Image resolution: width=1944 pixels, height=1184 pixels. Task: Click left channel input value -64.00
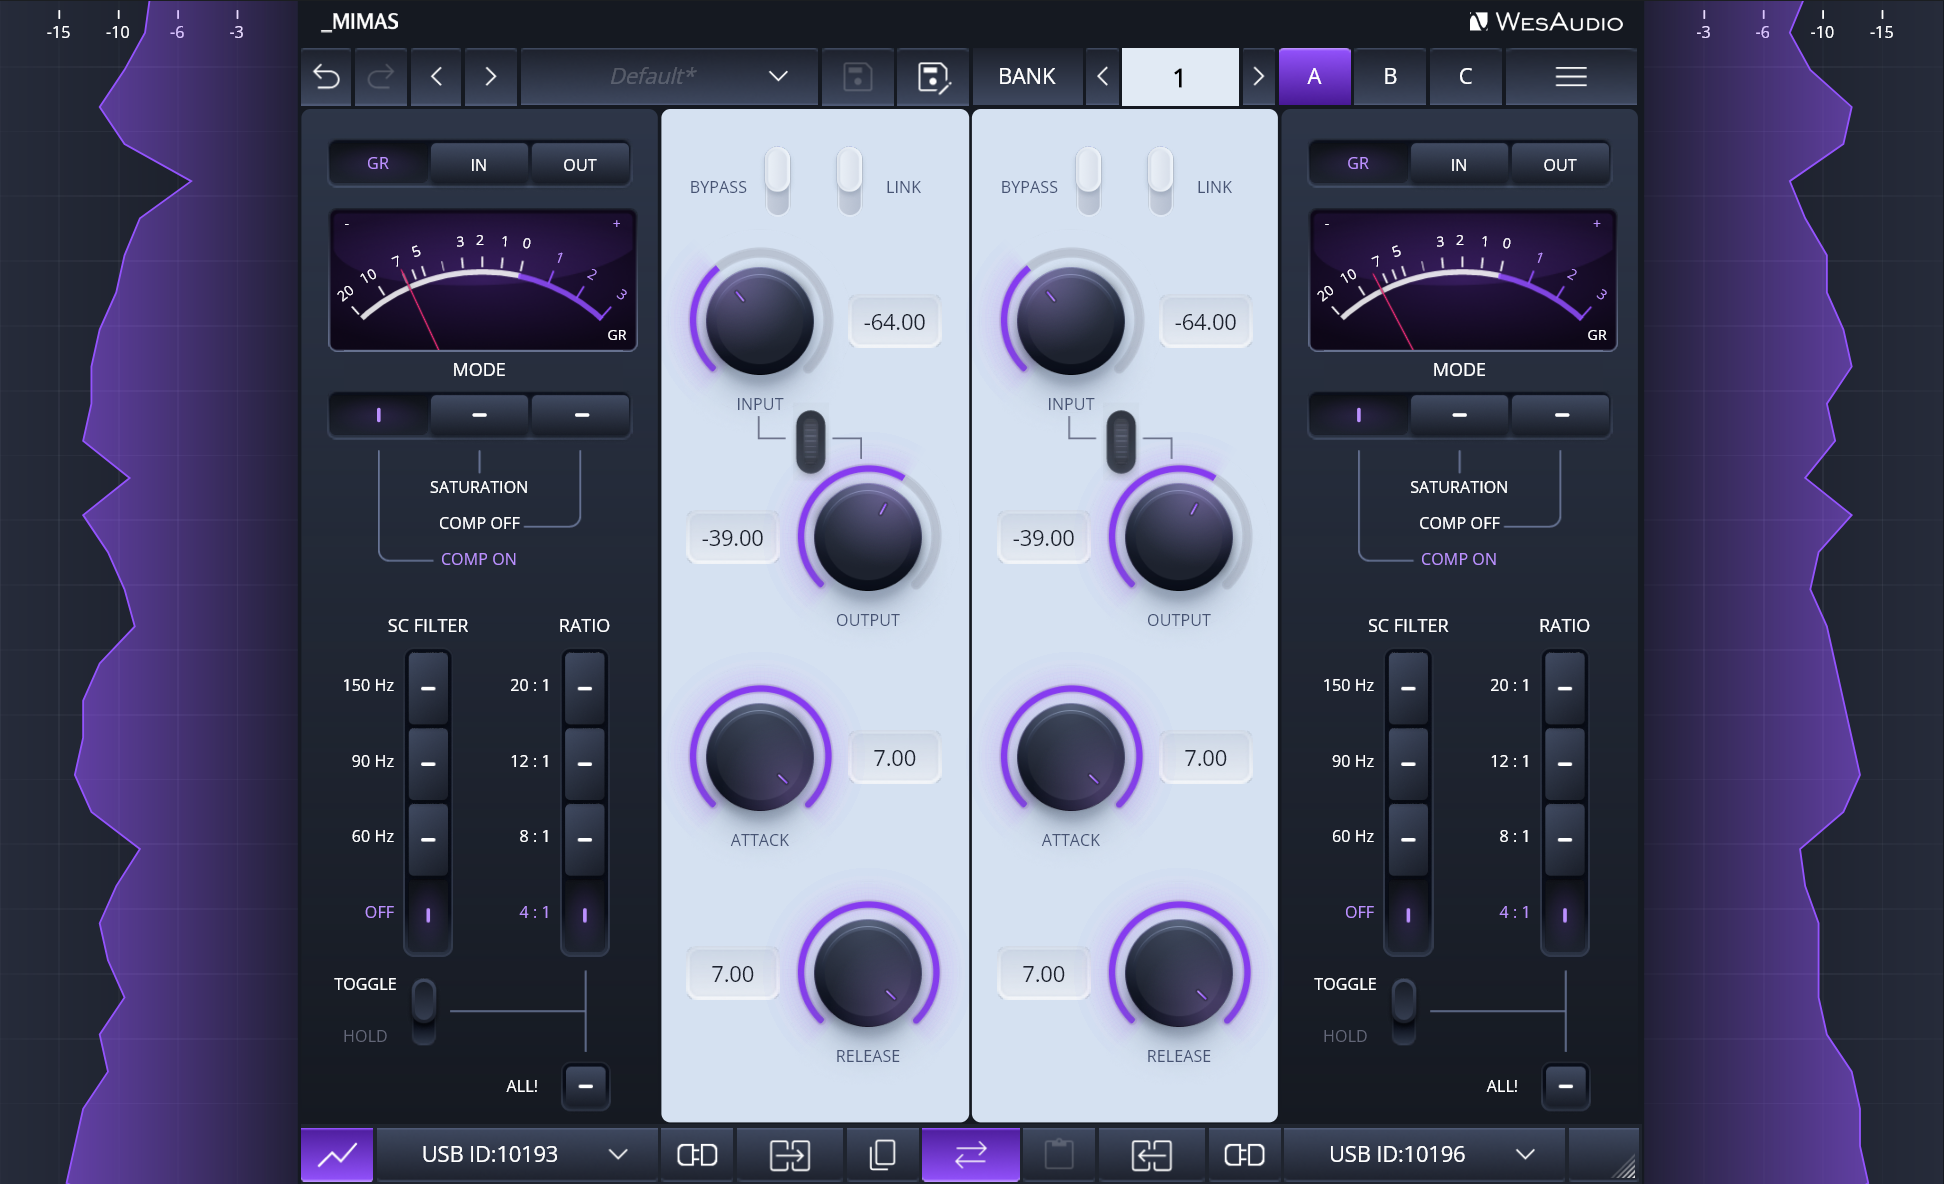(x=895, y=322)
